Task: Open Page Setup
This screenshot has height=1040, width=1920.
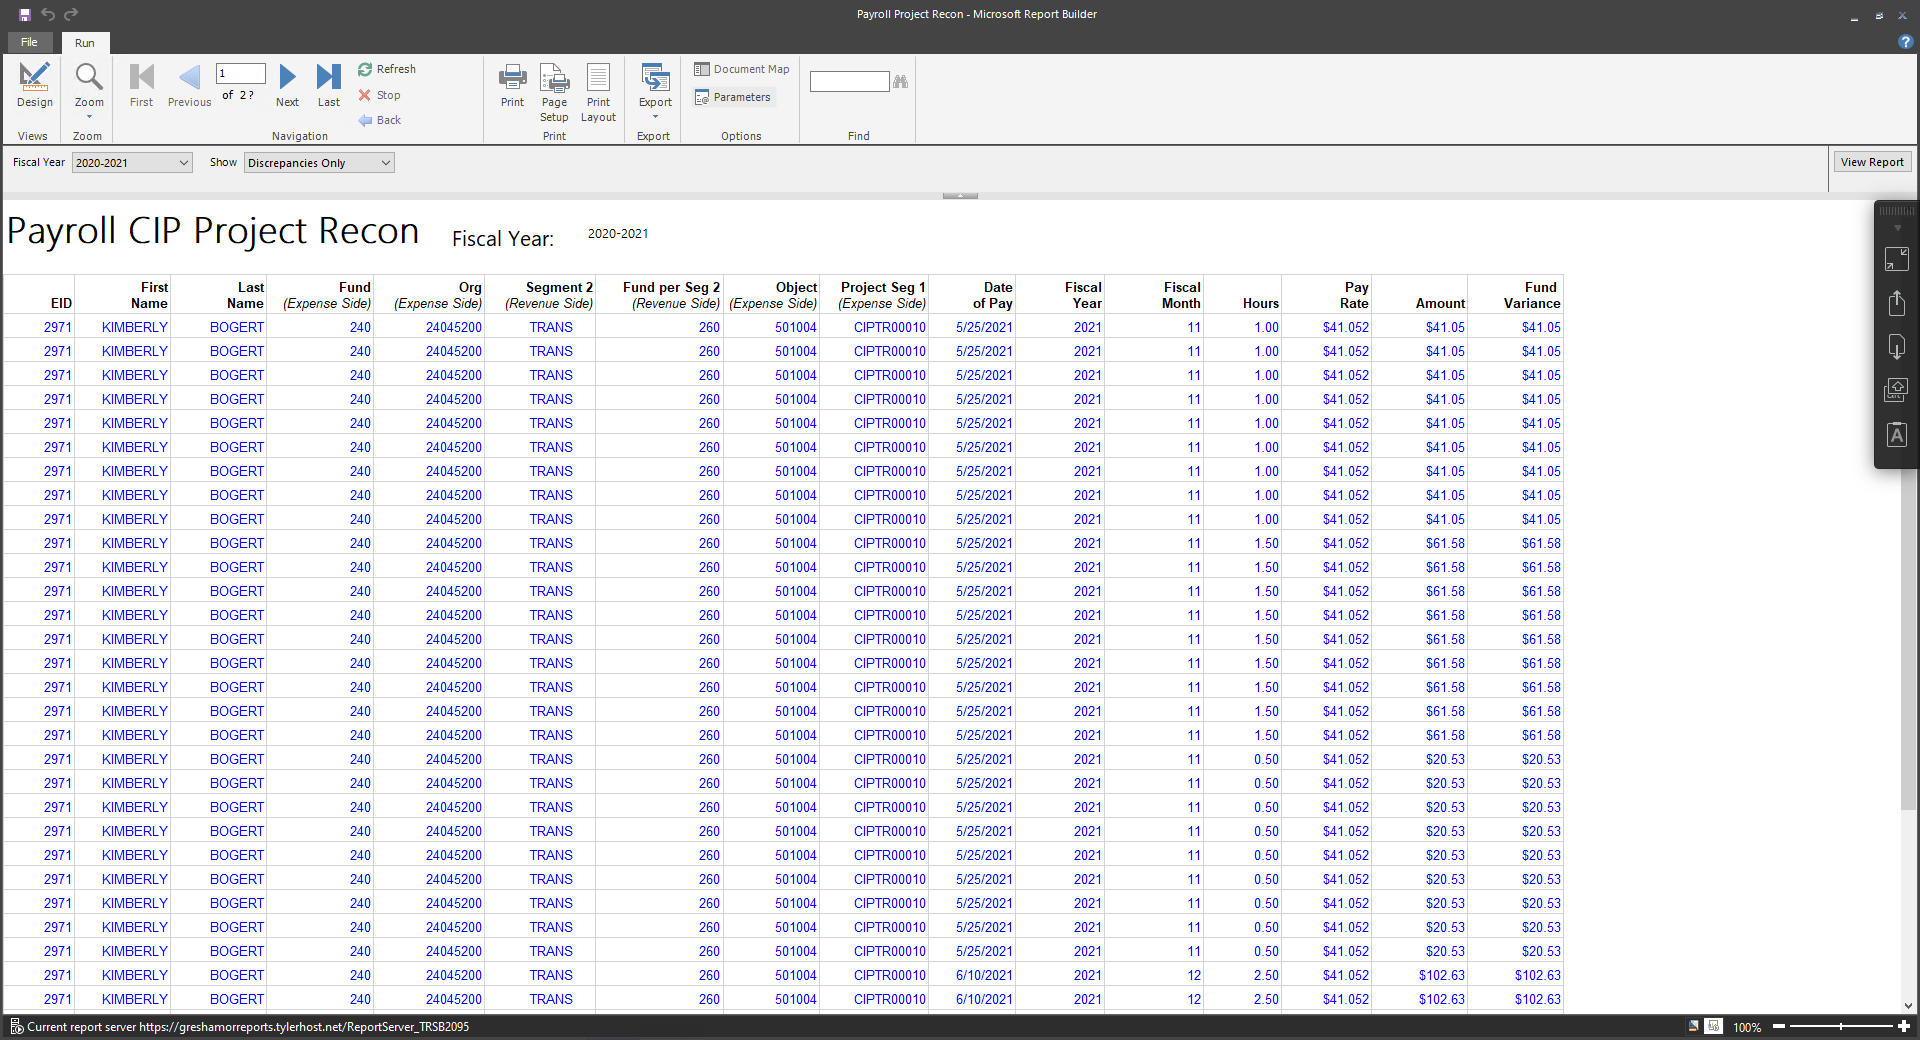Action: point(554,92)
